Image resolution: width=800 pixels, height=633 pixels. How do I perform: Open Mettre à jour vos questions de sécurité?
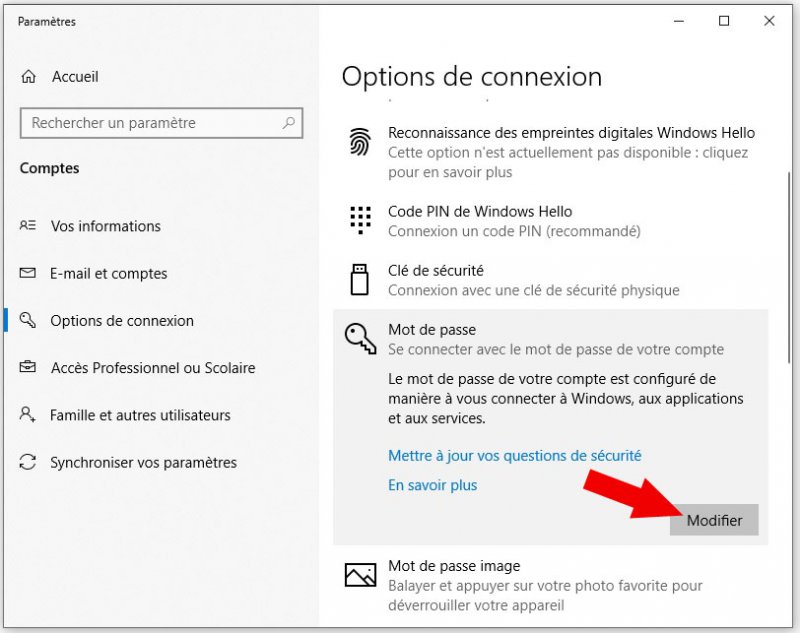coord(514,456)
